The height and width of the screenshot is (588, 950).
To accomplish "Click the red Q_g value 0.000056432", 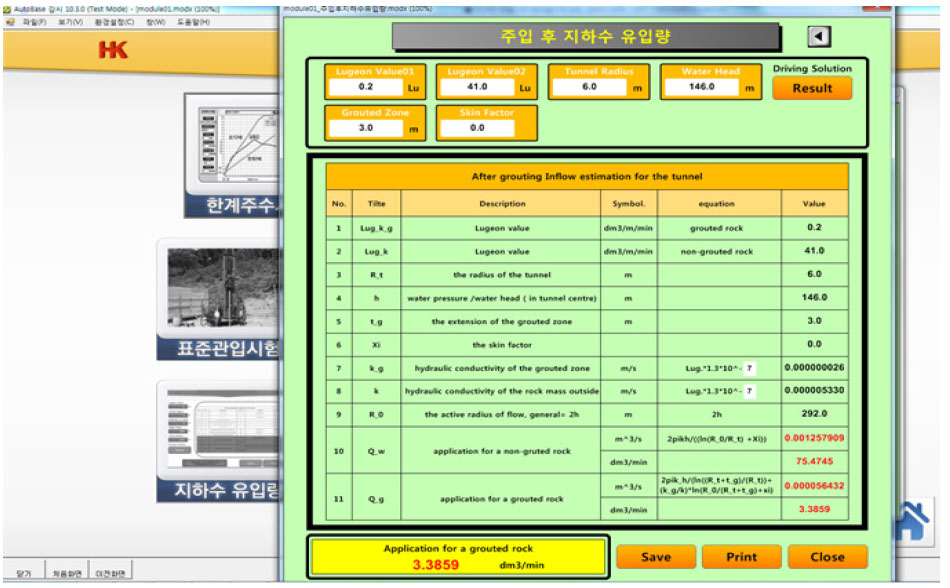I will (x=814, y=486).
